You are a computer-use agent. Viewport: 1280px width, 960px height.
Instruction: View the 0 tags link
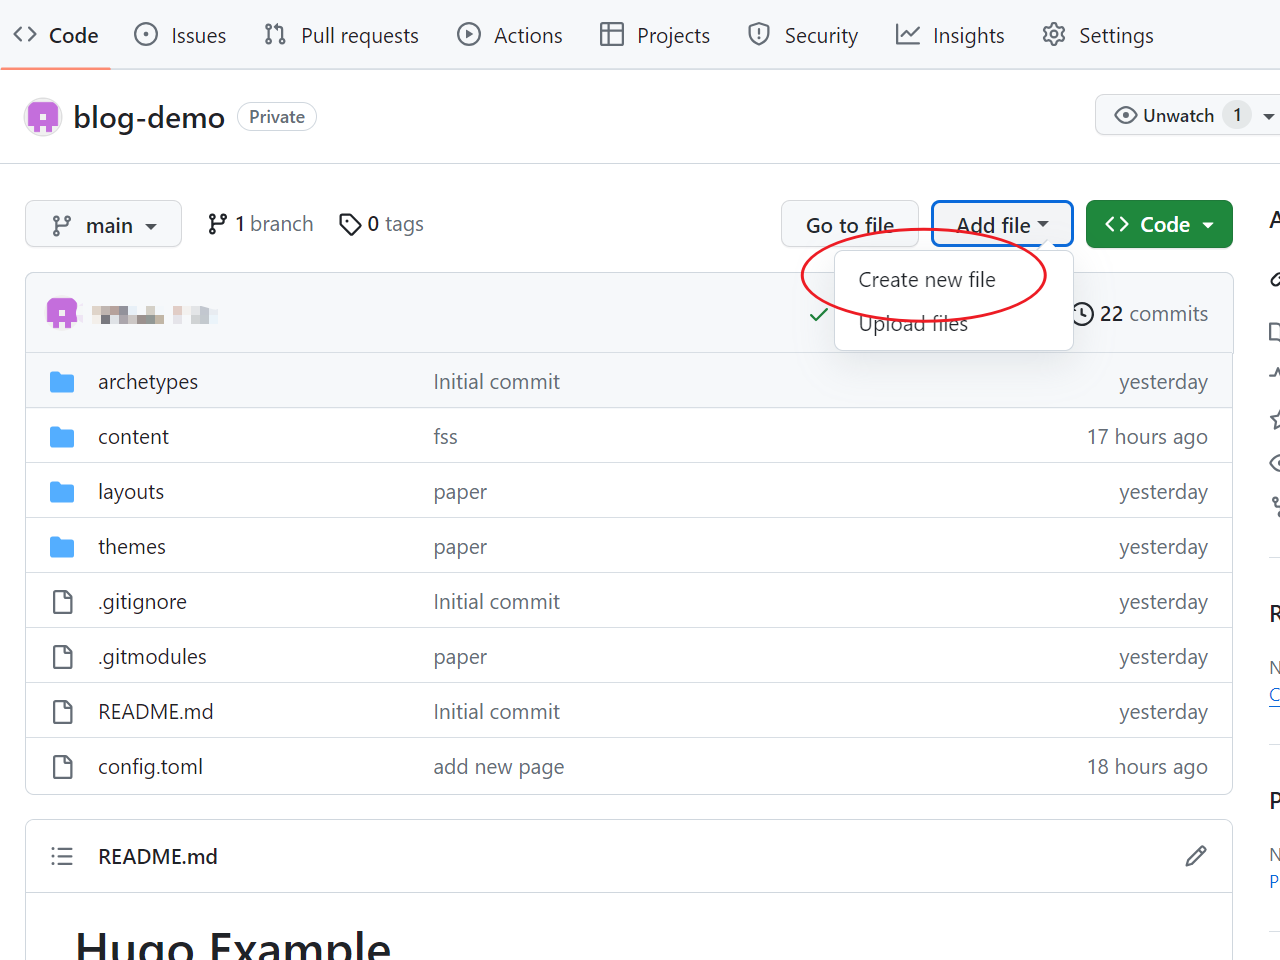click(x=381, y=224)
